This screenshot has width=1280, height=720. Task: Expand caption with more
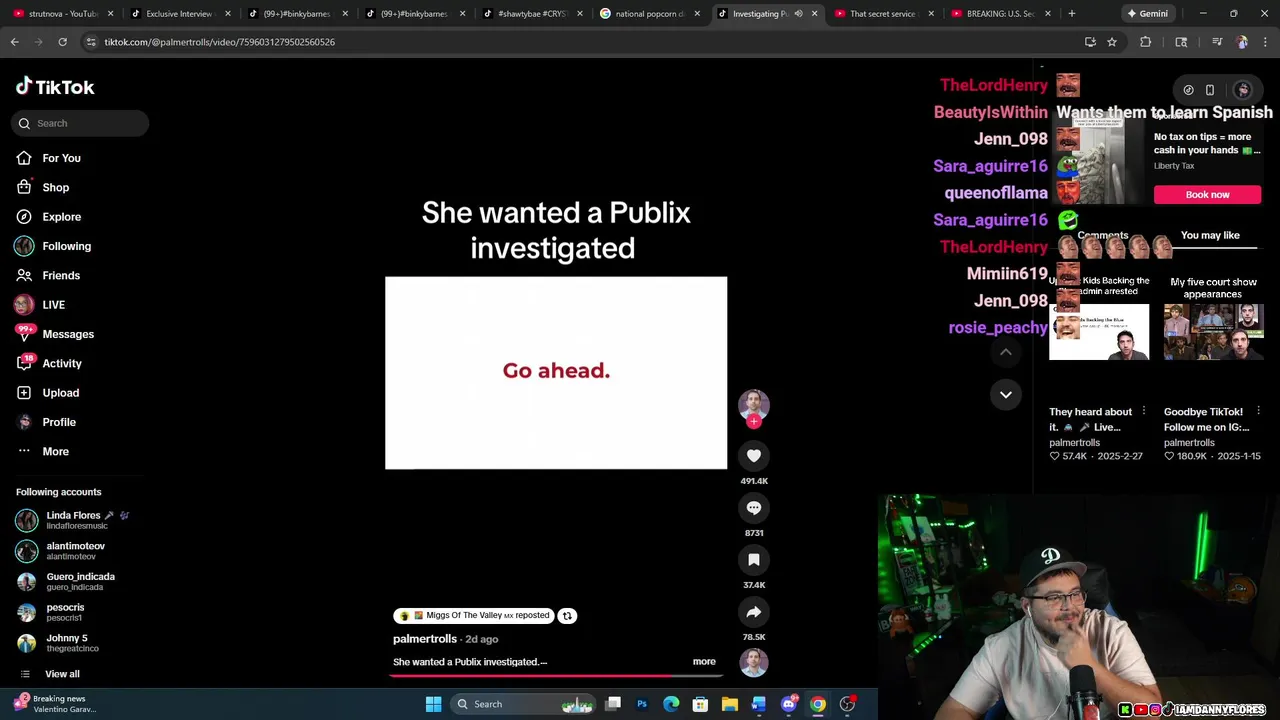(704, 662)
